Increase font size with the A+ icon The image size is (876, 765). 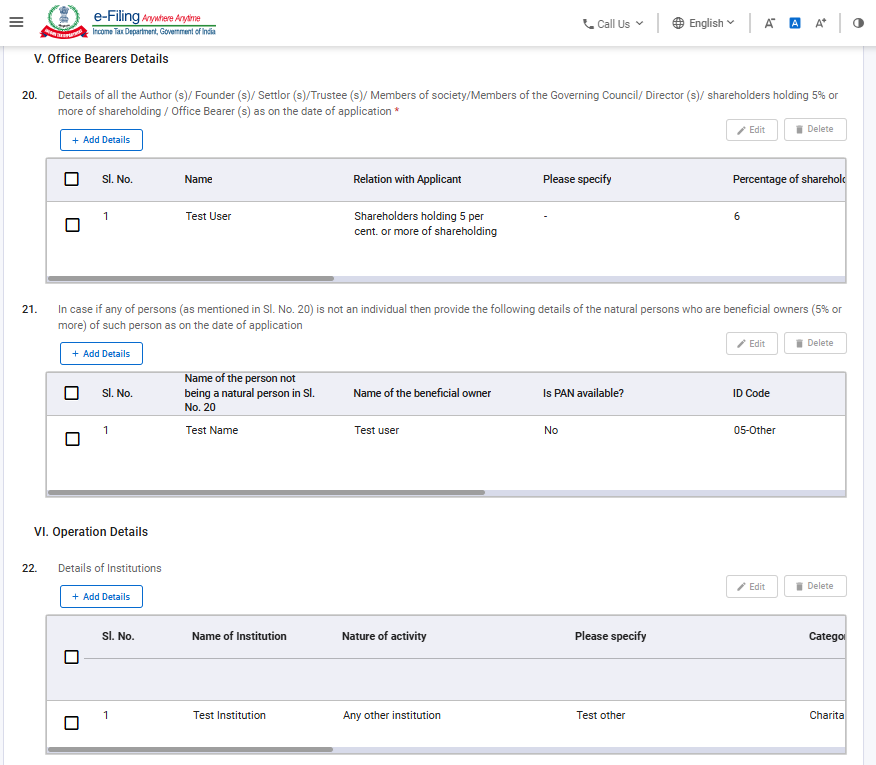pyautogui.click(x=821, y=23)
